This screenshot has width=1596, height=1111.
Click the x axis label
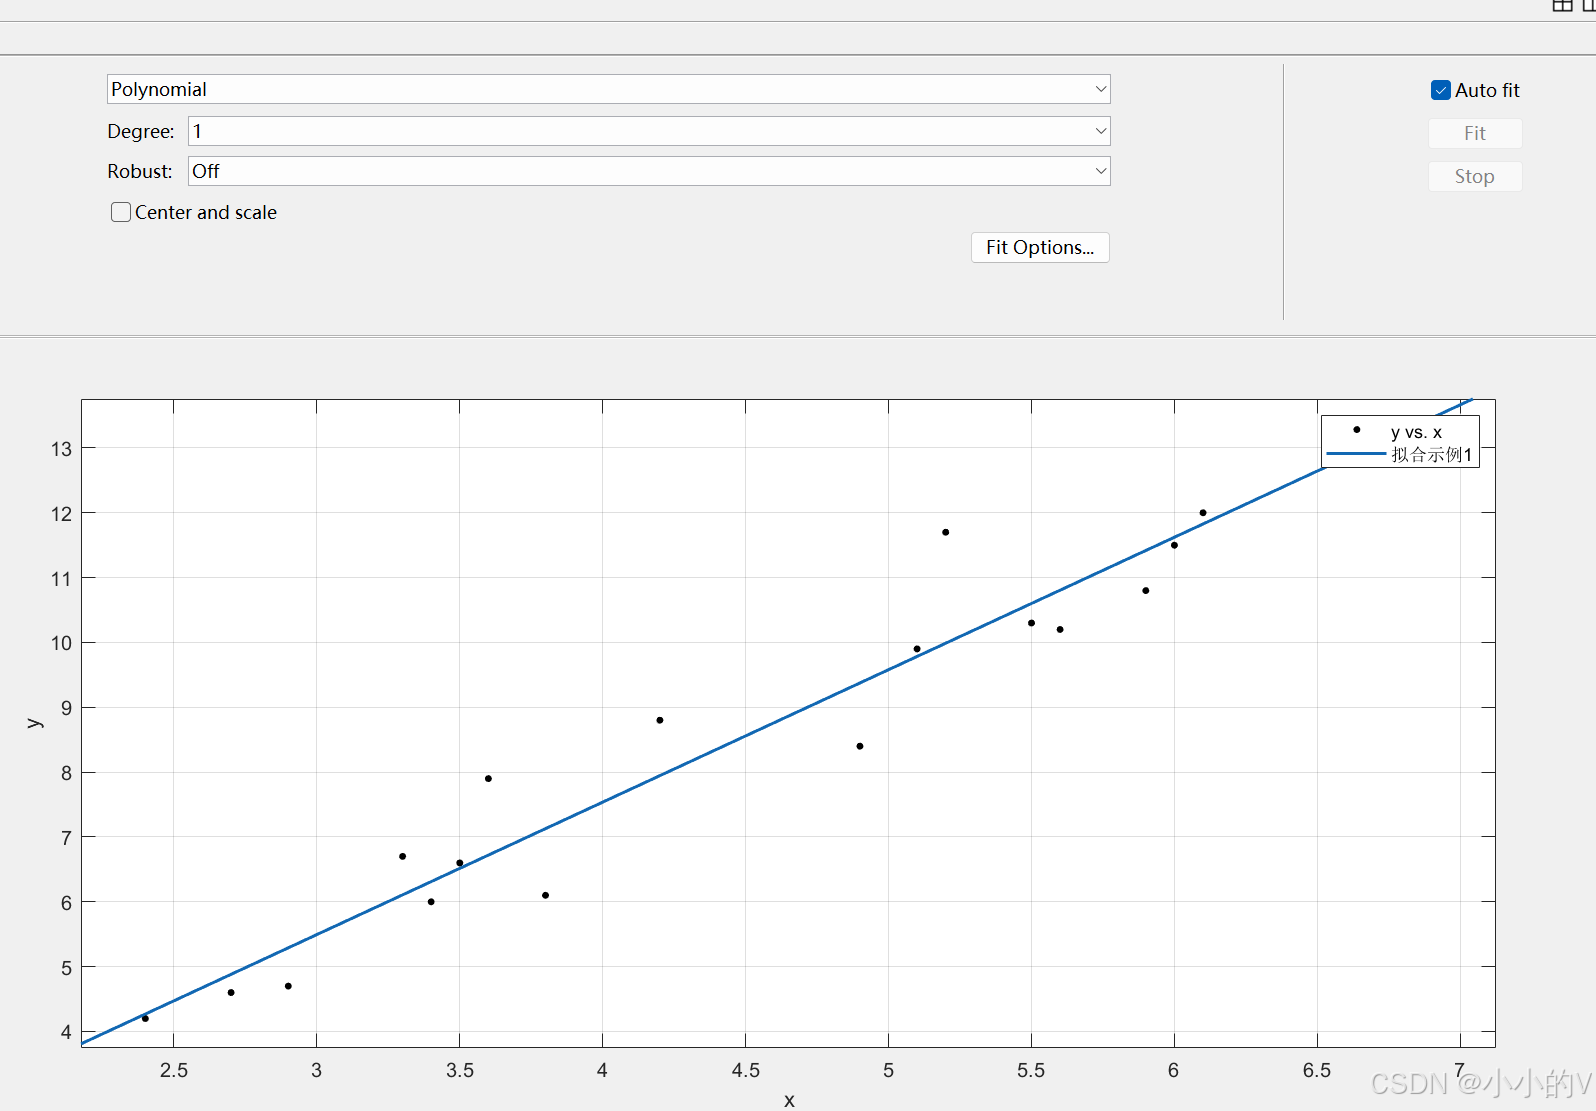coord(789,1100)
